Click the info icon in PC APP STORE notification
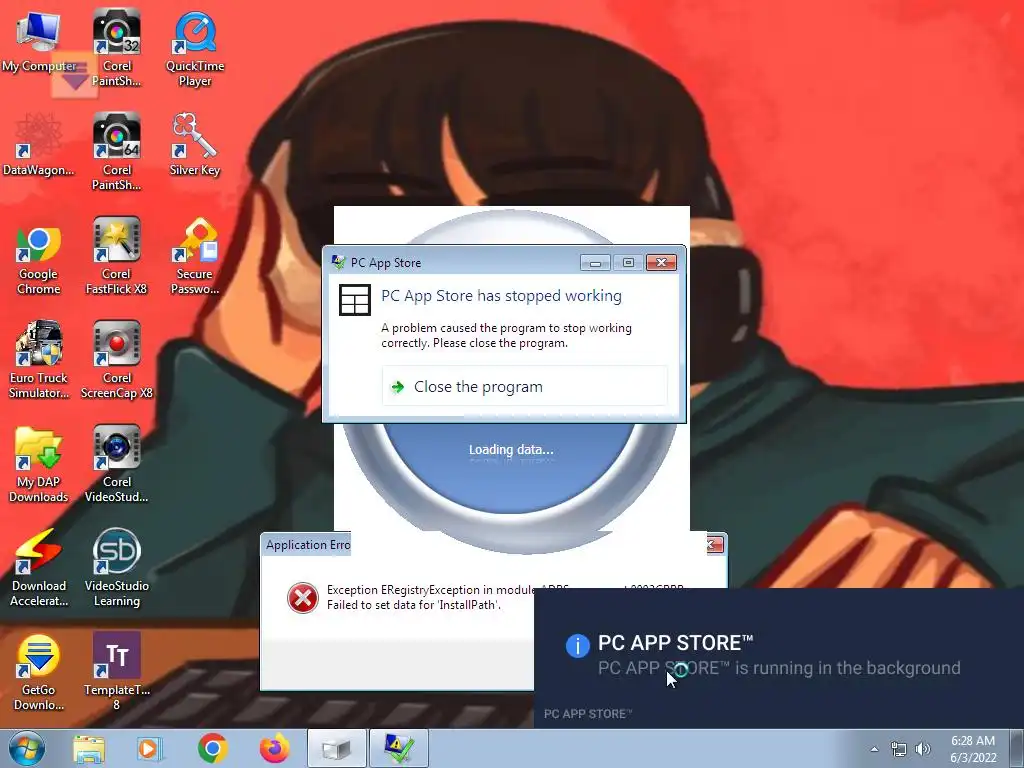Viewport: 1024px width, 768px height. 577,645
